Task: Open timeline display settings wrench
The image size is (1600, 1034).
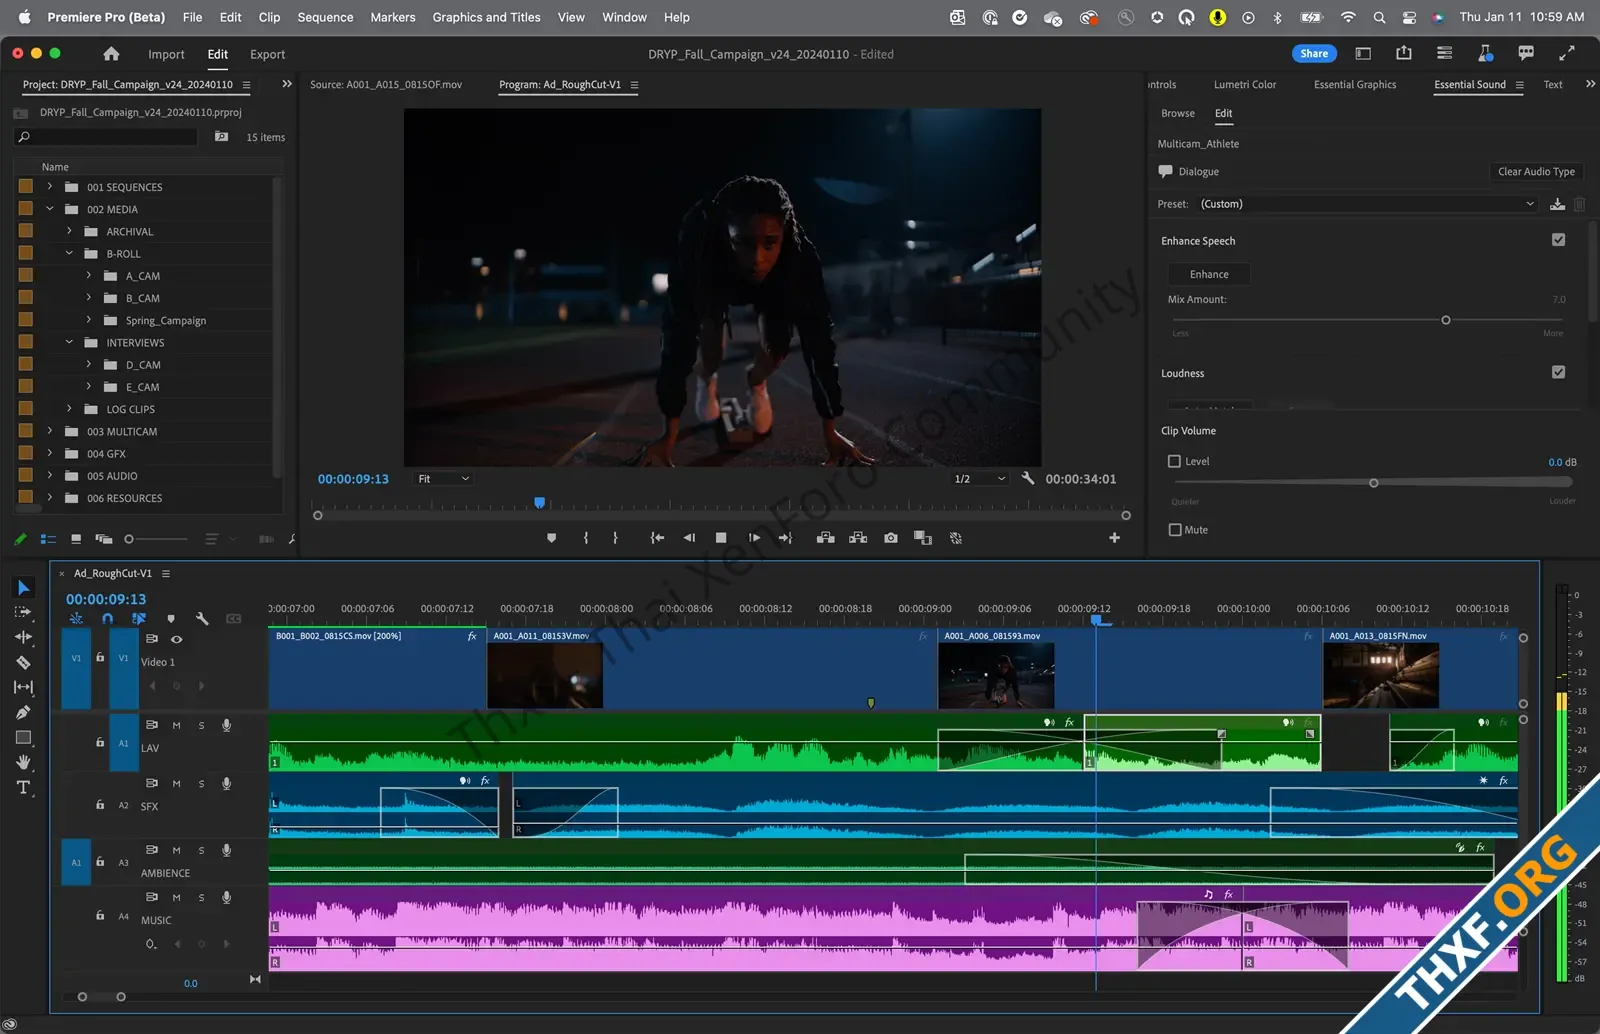Action: (202, 619)
